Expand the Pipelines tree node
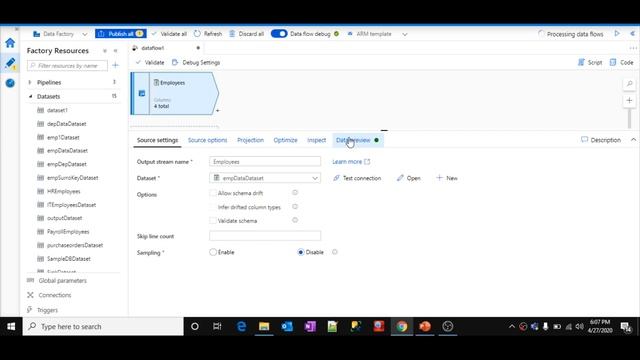The width and height of the screenshot is (640, 360). pos(30,82)
